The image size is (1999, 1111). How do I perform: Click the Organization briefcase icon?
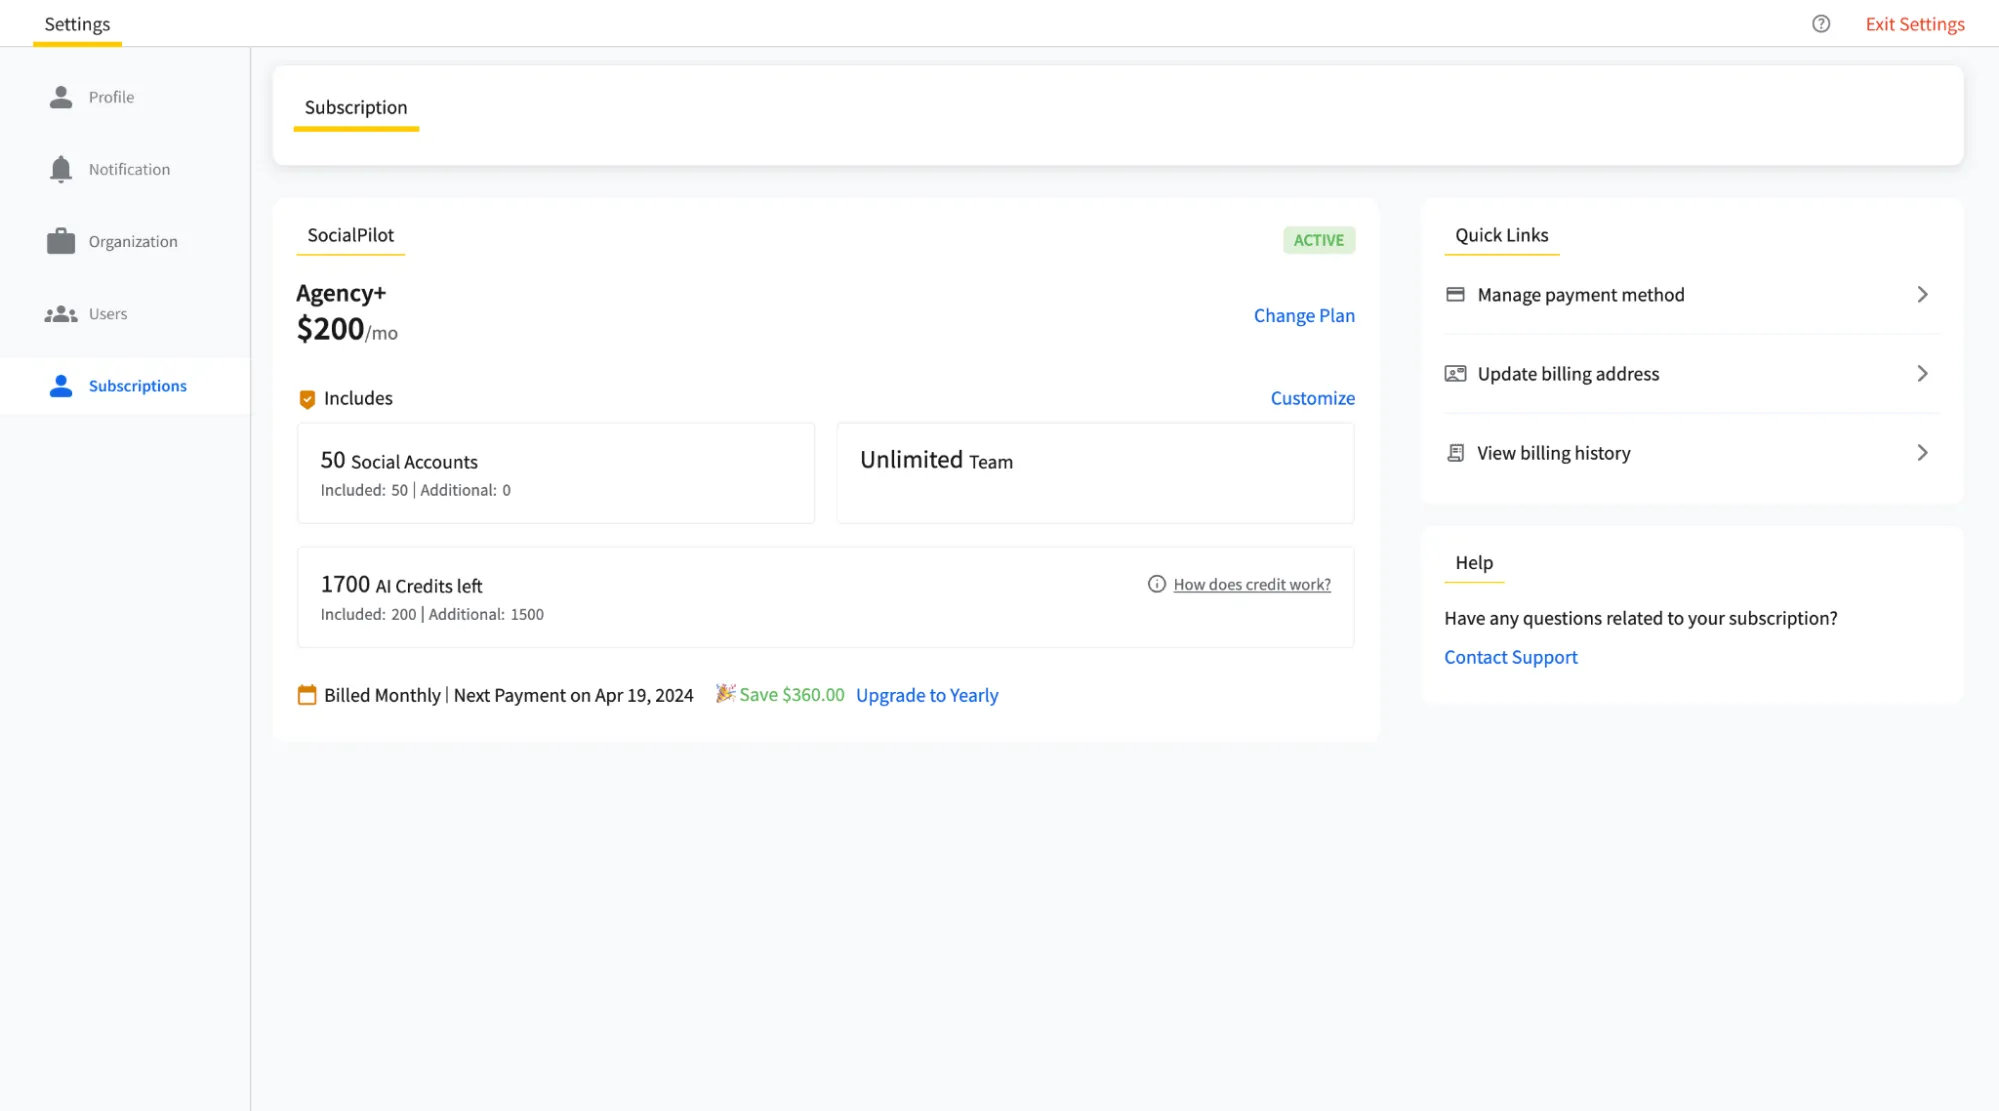pos(60,241)
